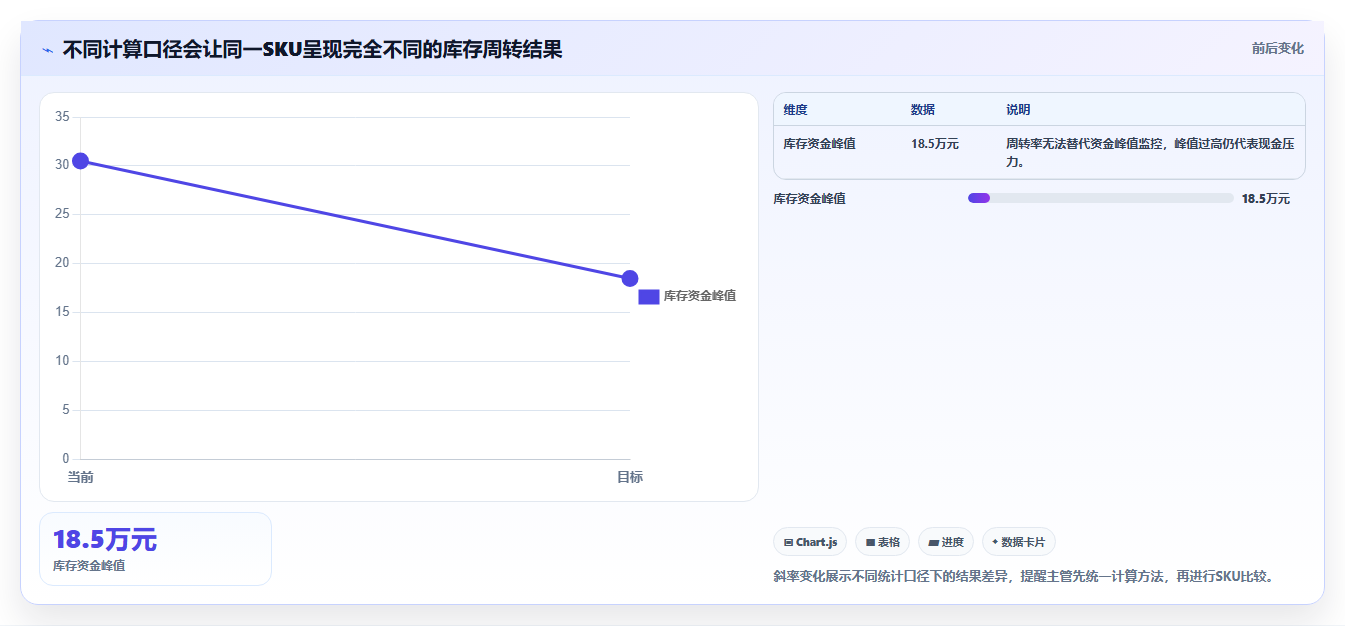
Task: Click the lightning icon beside the title
Action: coord(47,50)
